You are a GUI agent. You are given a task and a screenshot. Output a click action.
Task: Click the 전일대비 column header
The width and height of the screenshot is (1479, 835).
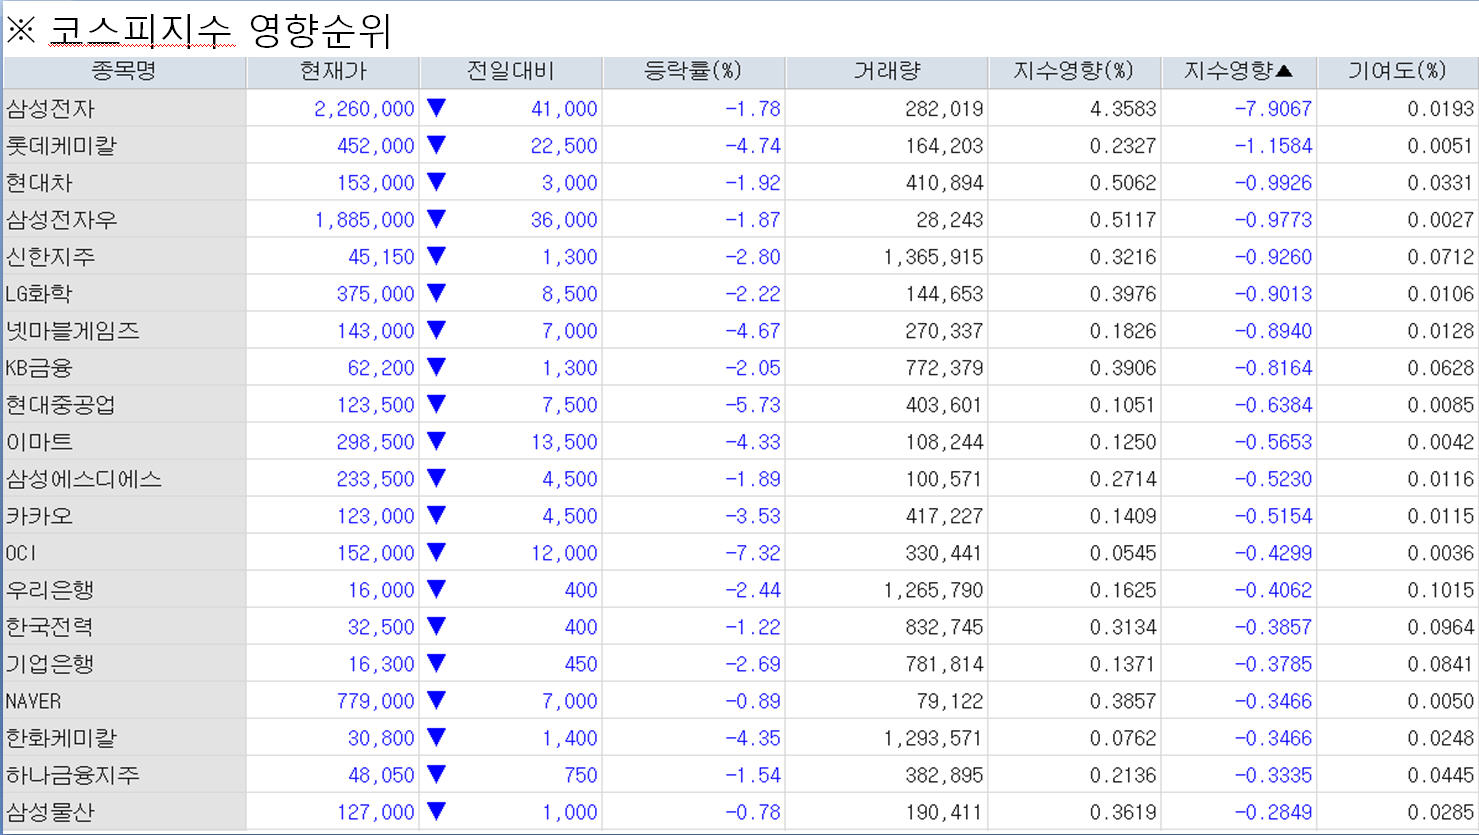(510, 71)
